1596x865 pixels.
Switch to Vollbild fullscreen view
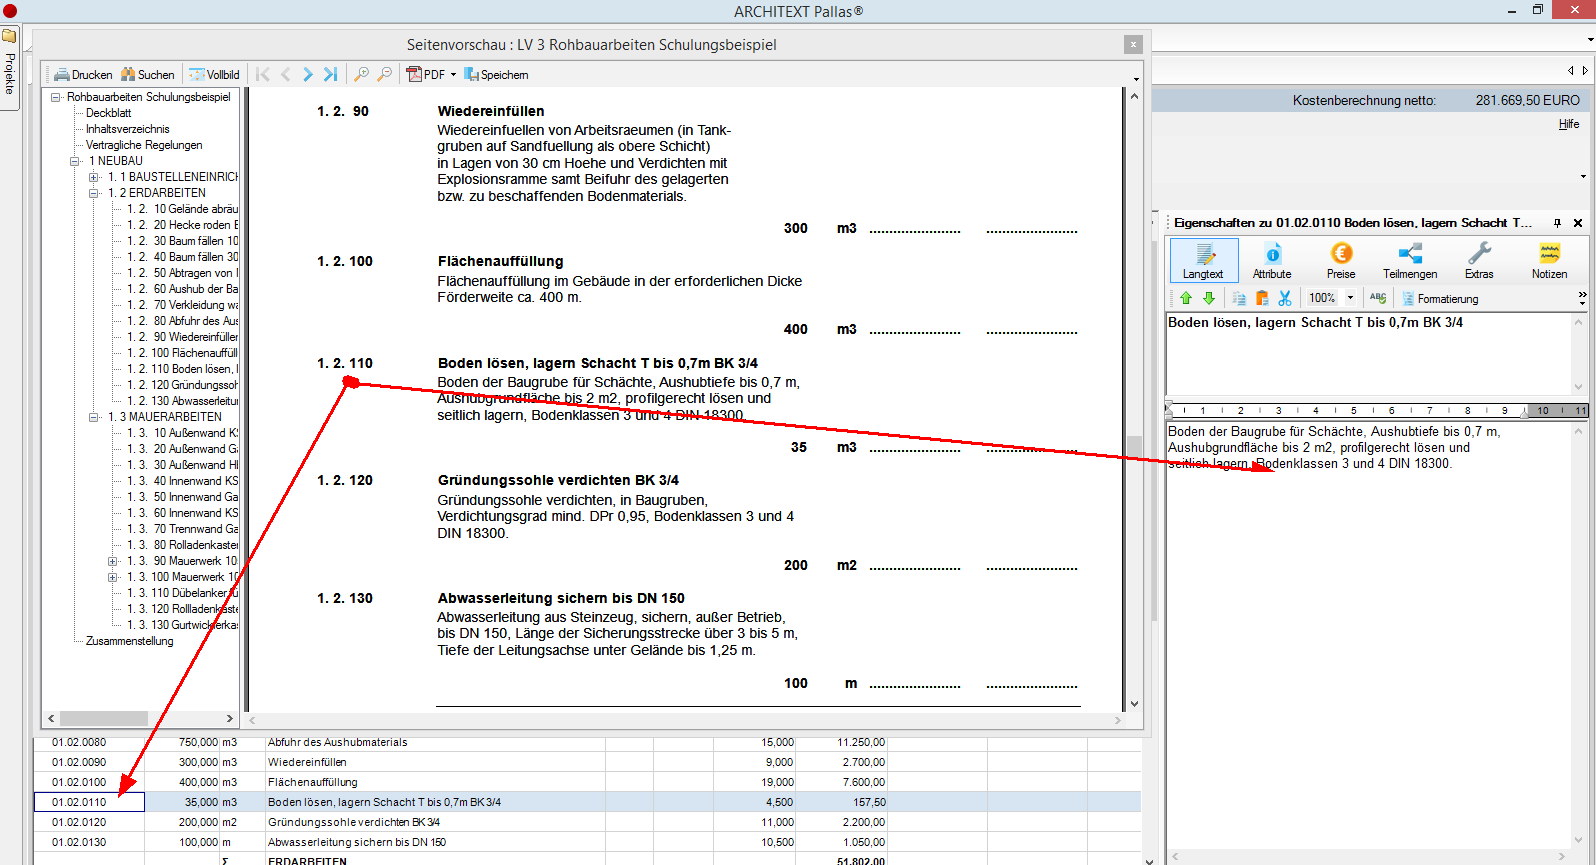[x=215, y=75]
